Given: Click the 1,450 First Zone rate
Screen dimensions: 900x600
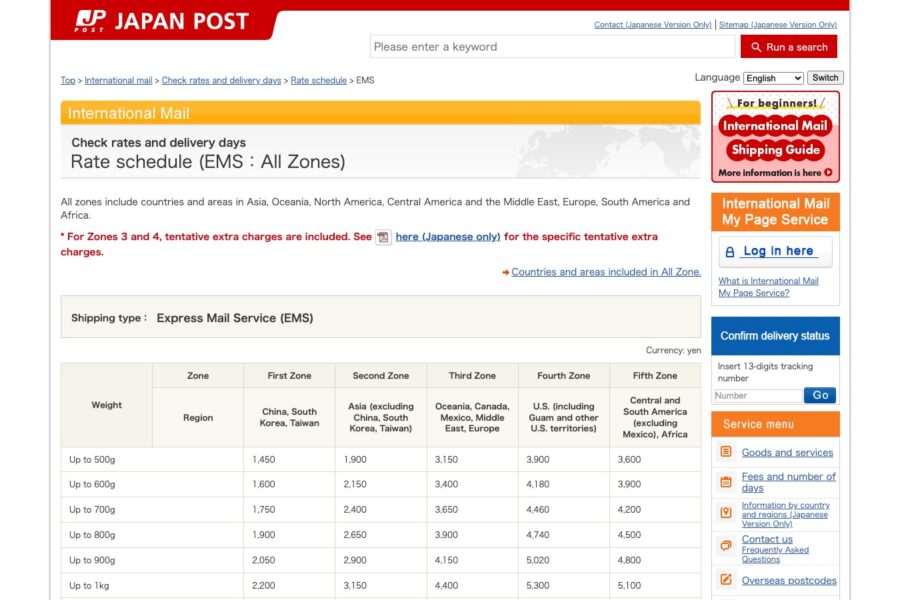Looking at the screenshot, I should pyautogui.click(x=263, y=459).
